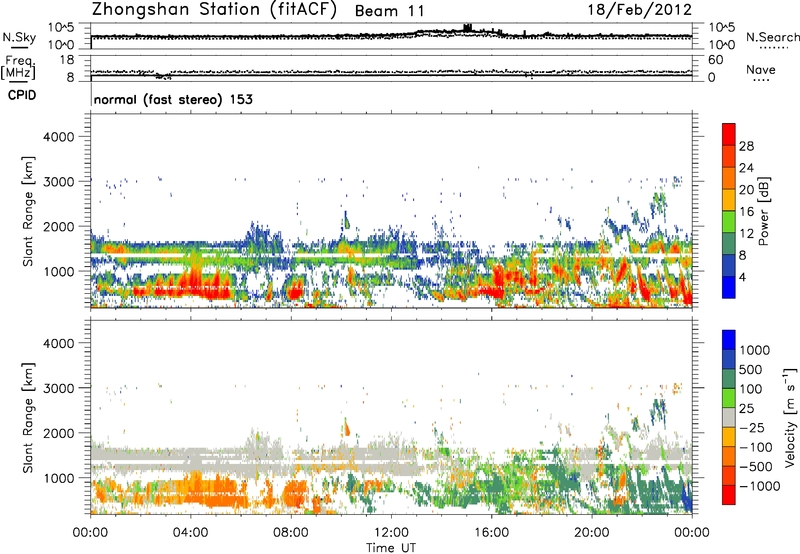Click the Nave legend label
This screenshot has height=554, width=800.
(761, 69)
